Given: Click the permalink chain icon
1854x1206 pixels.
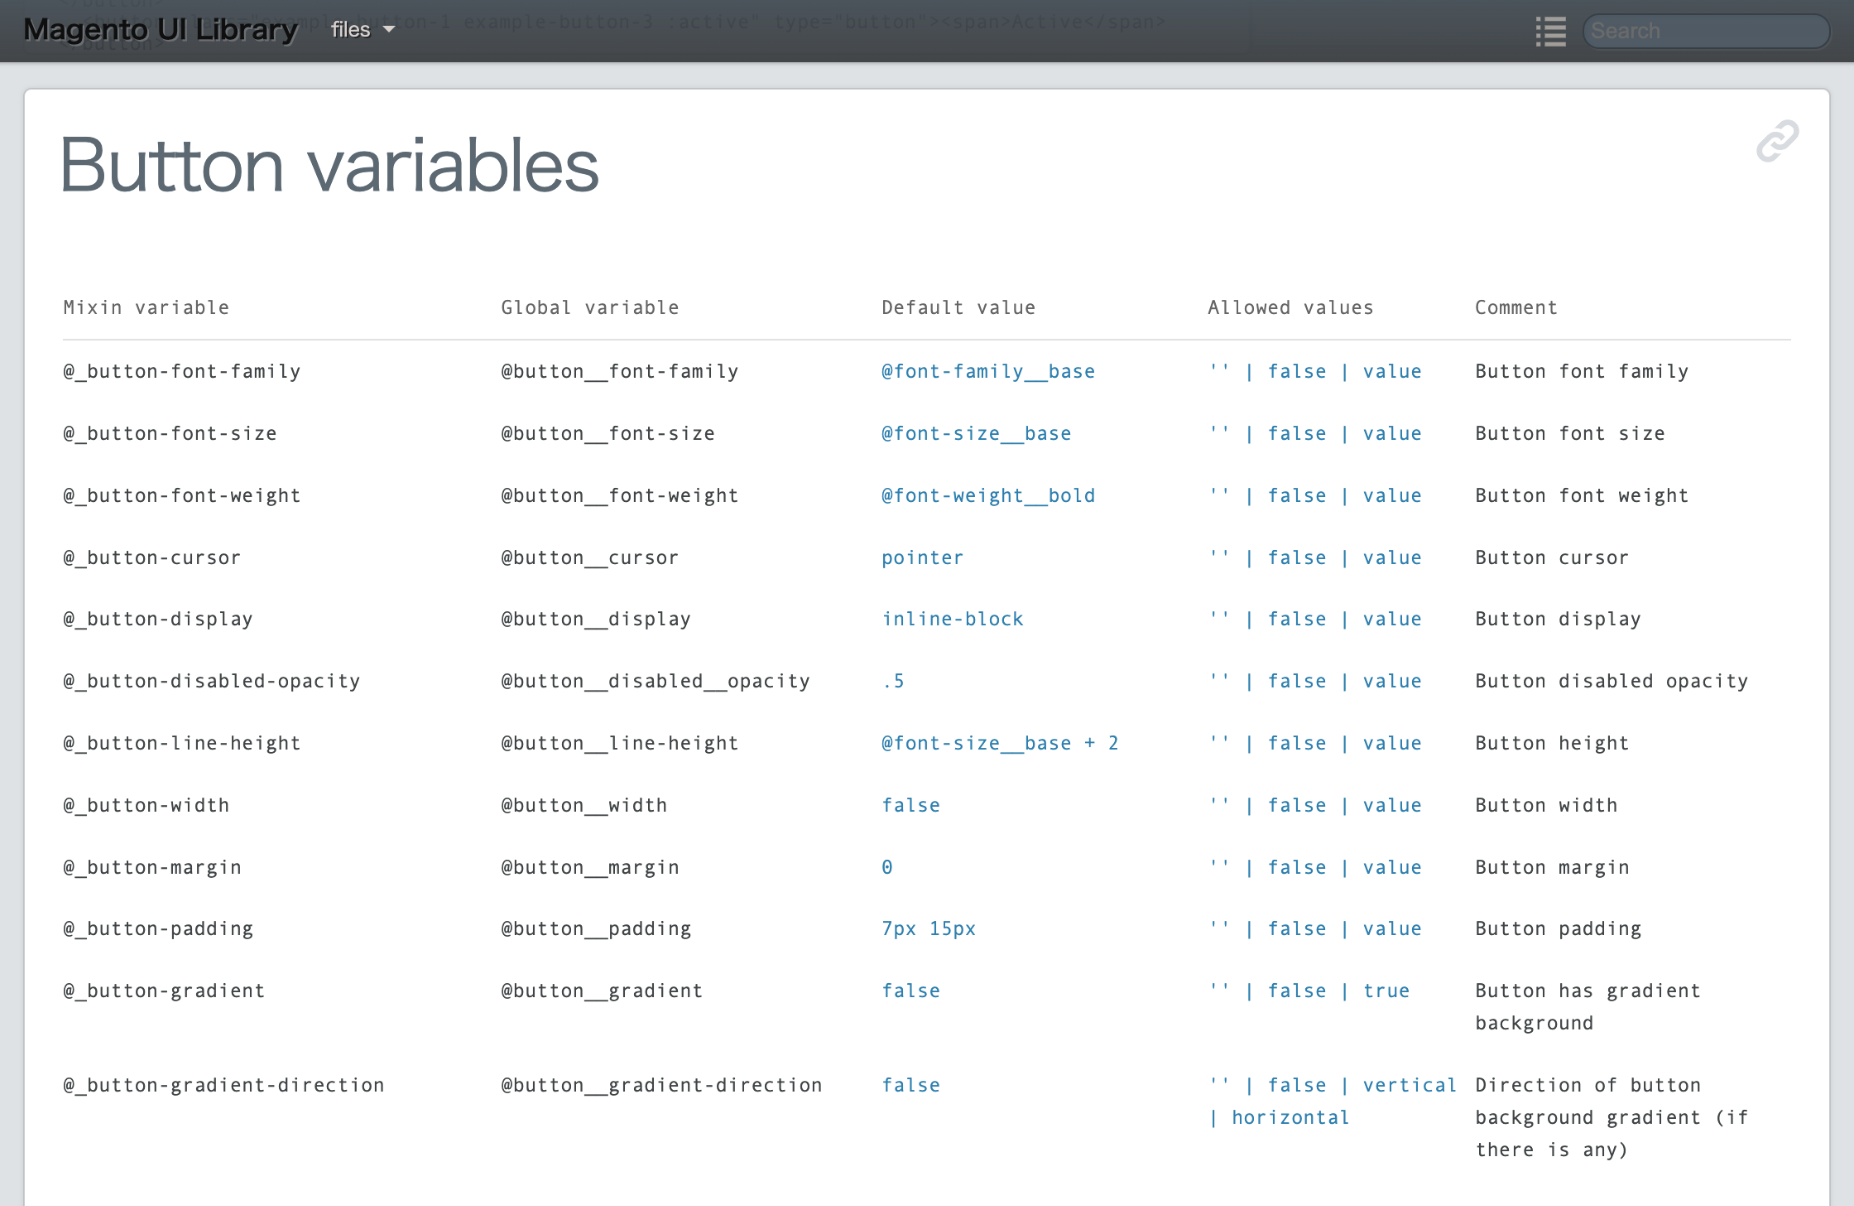Looking at the screenshot, I should 1777,141.
